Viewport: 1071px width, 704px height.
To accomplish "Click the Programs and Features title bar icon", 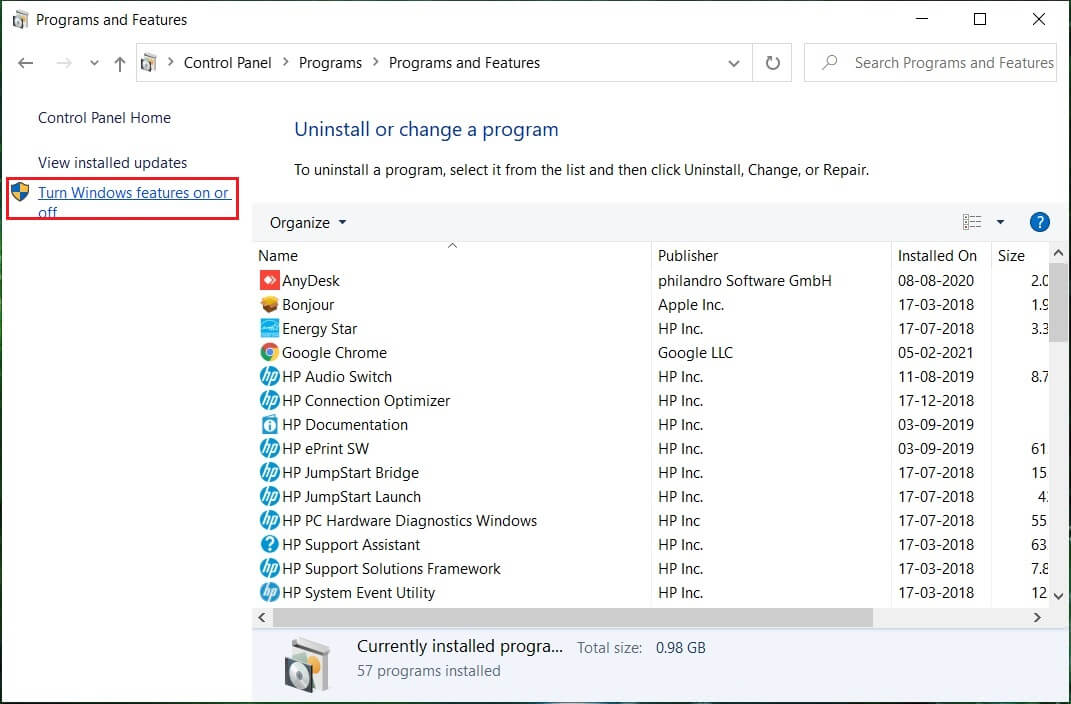I will 20,20.
